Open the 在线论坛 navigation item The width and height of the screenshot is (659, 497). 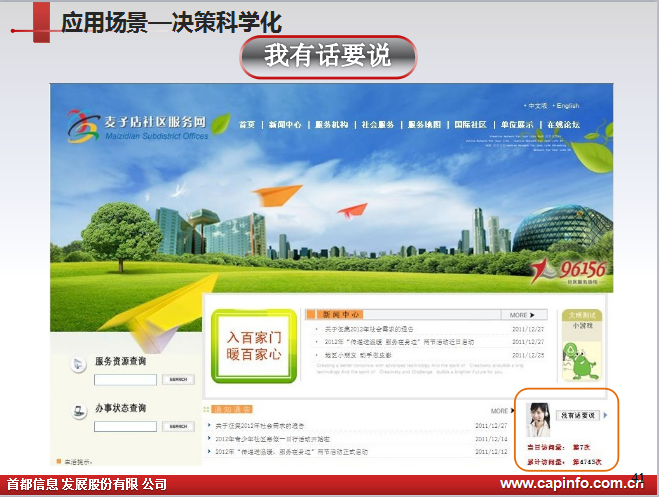563,125
